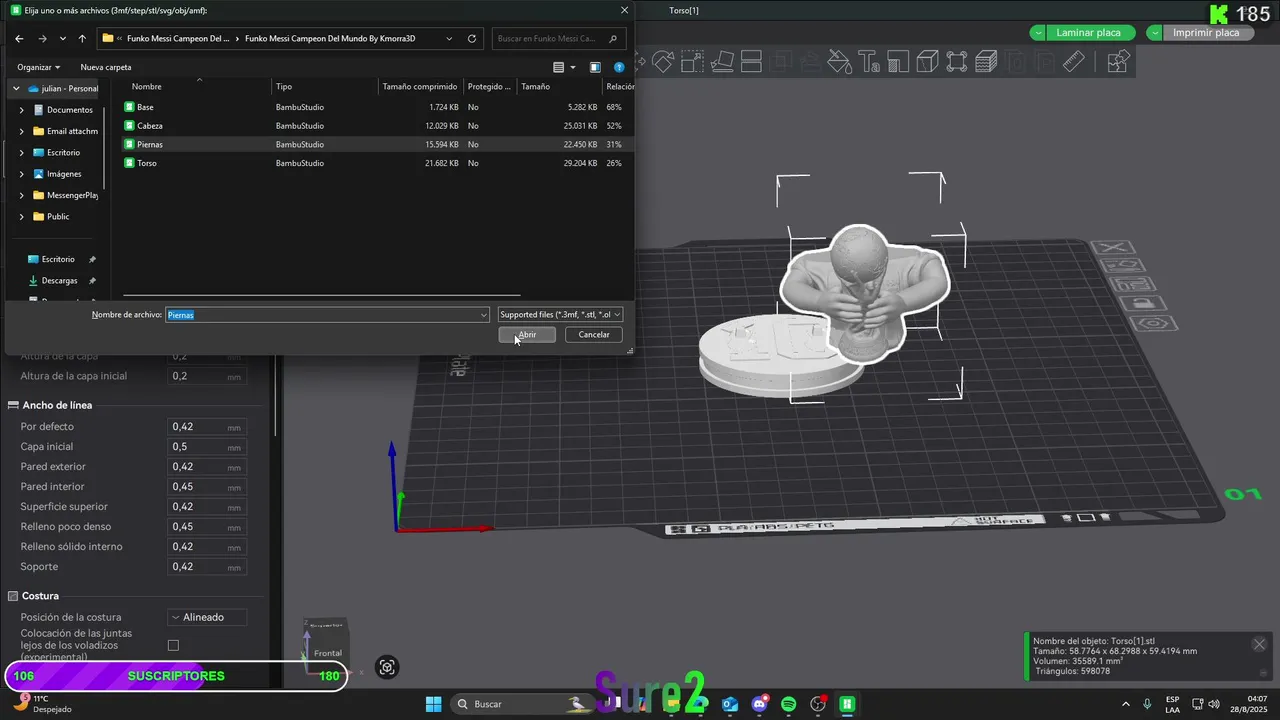
Task: Sort by Protegido column header
Action: (x=489, y=86)
